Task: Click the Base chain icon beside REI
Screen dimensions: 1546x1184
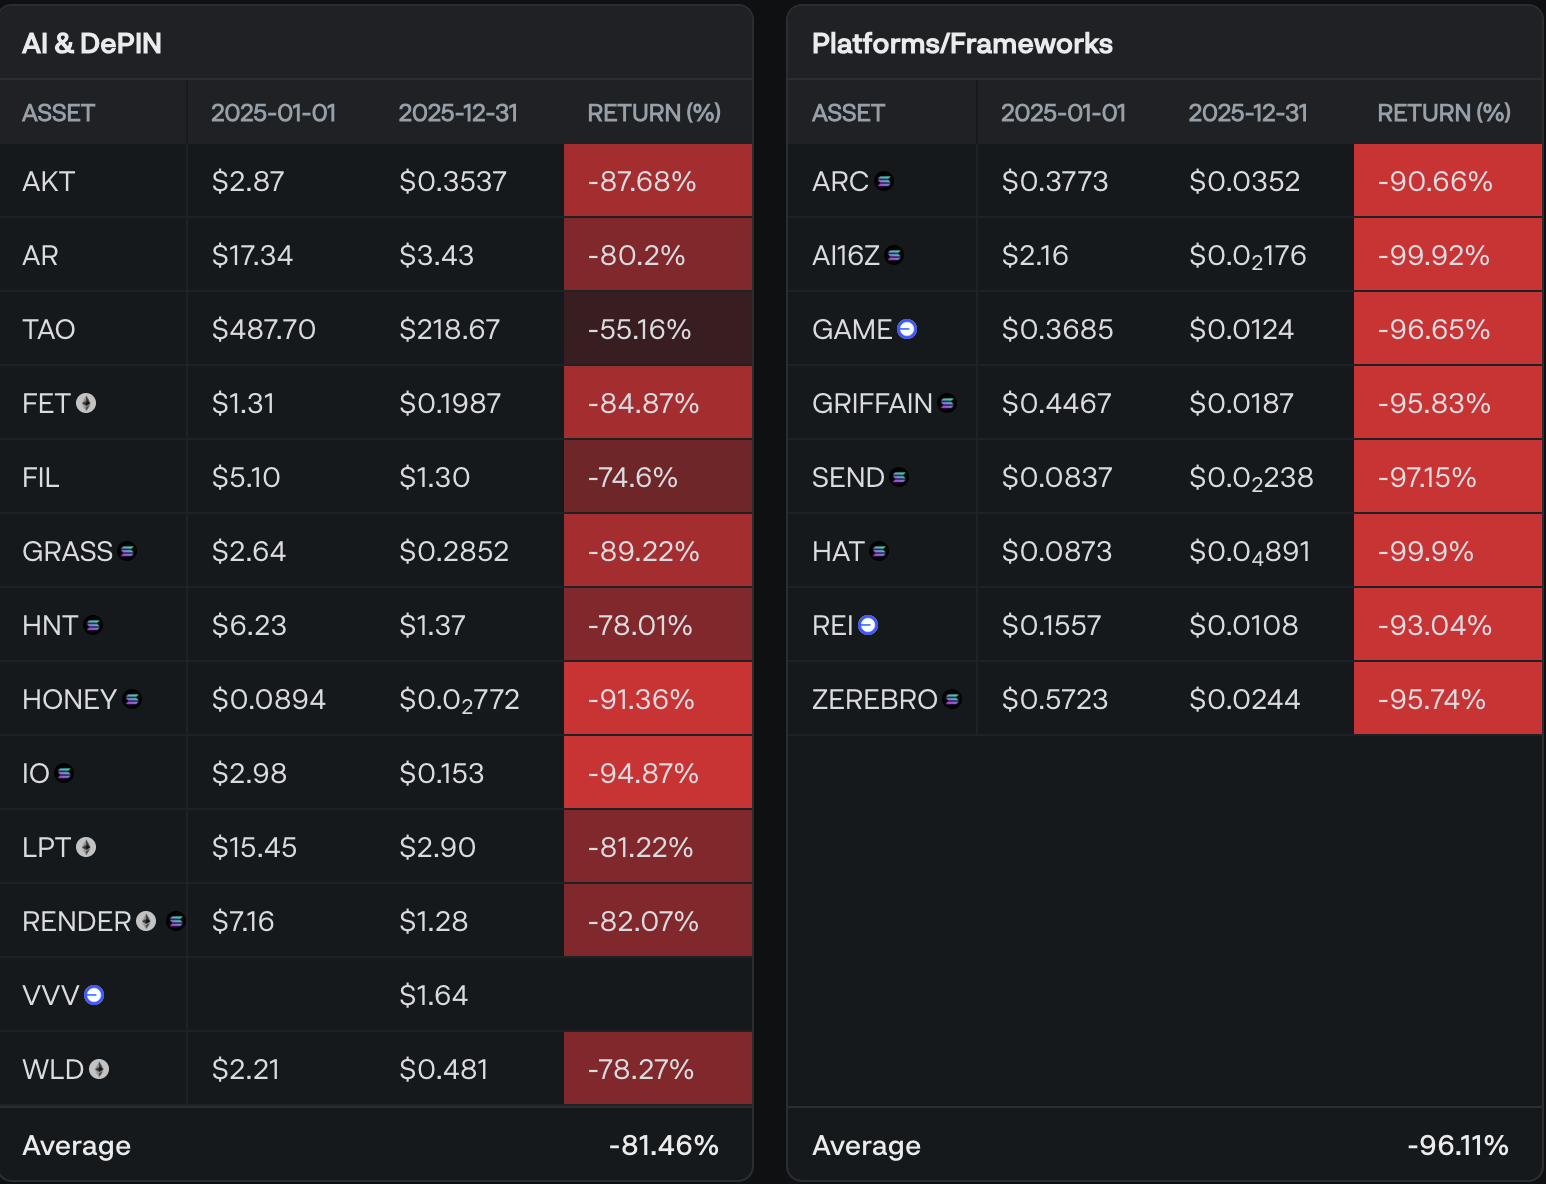Action: 868,625
